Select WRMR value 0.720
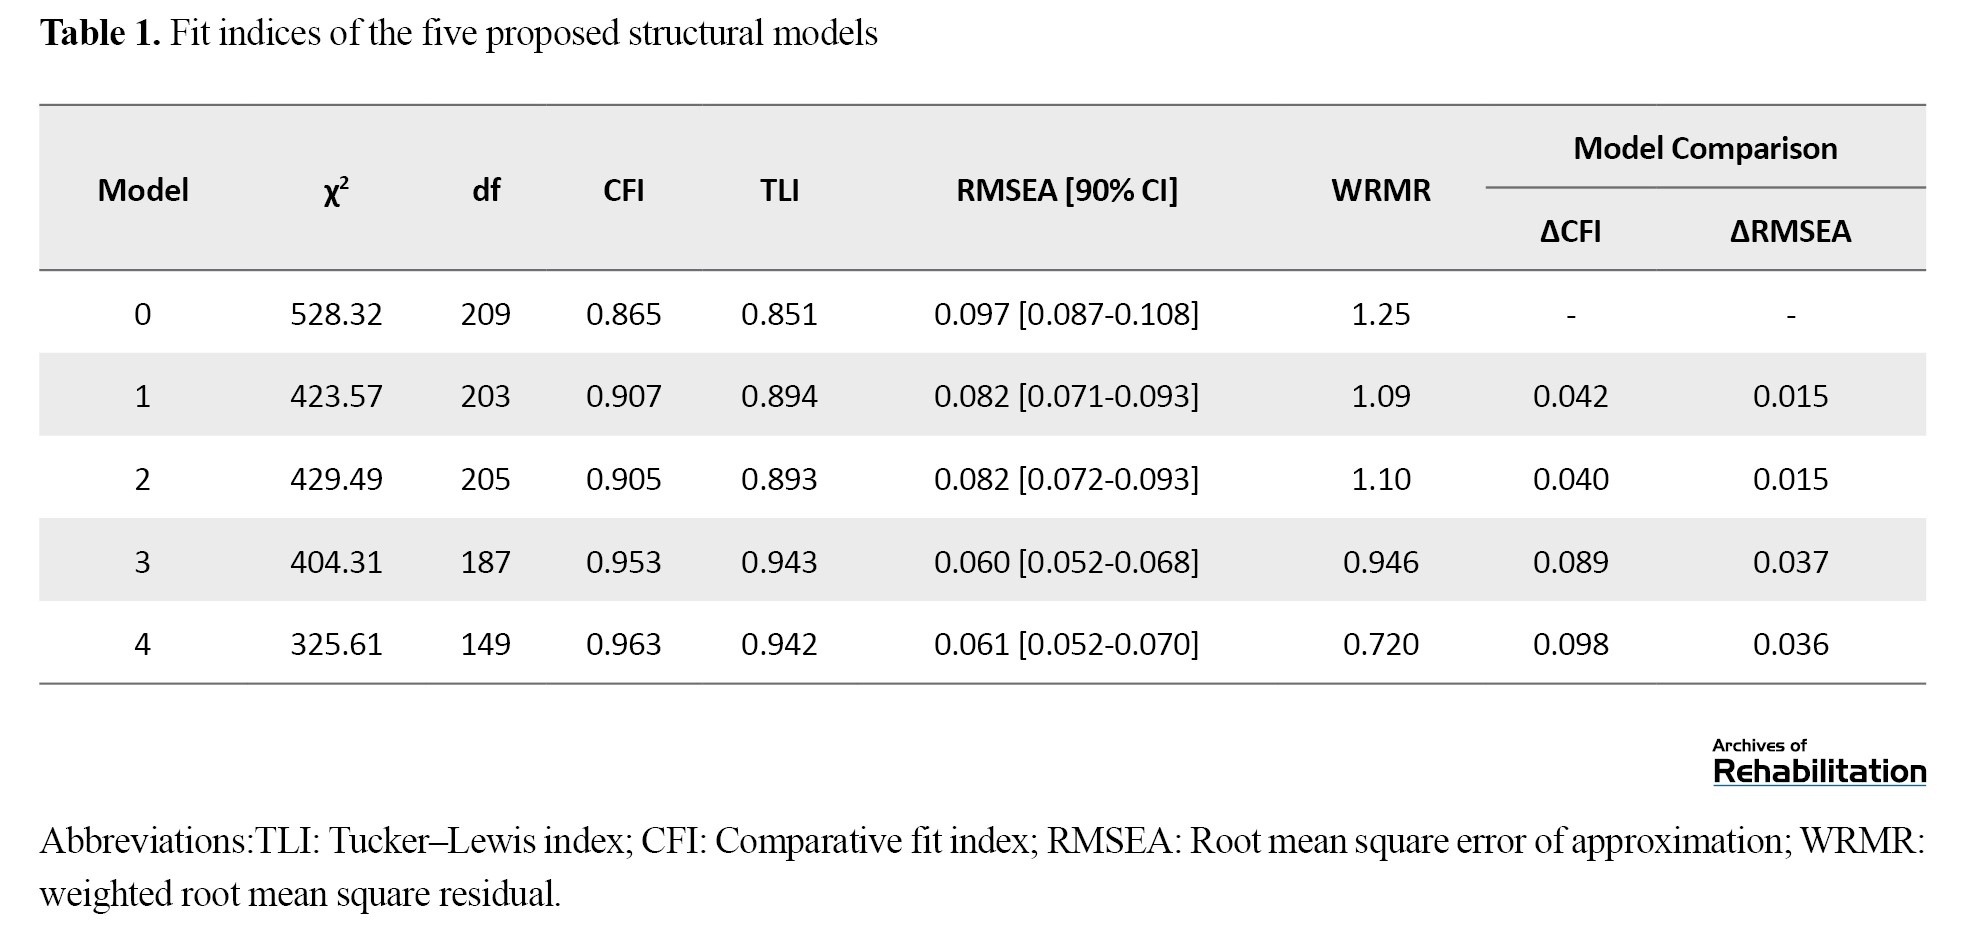This screenshot has height=952, width=1964. 1380,644
